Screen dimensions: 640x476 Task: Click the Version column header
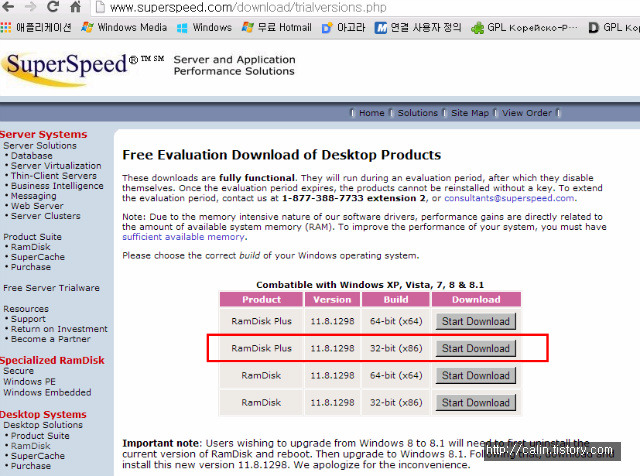(332, 299)
